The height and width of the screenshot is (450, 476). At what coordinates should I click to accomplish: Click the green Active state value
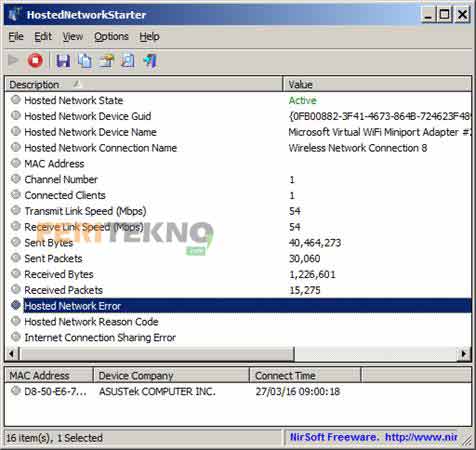[303, 100]
